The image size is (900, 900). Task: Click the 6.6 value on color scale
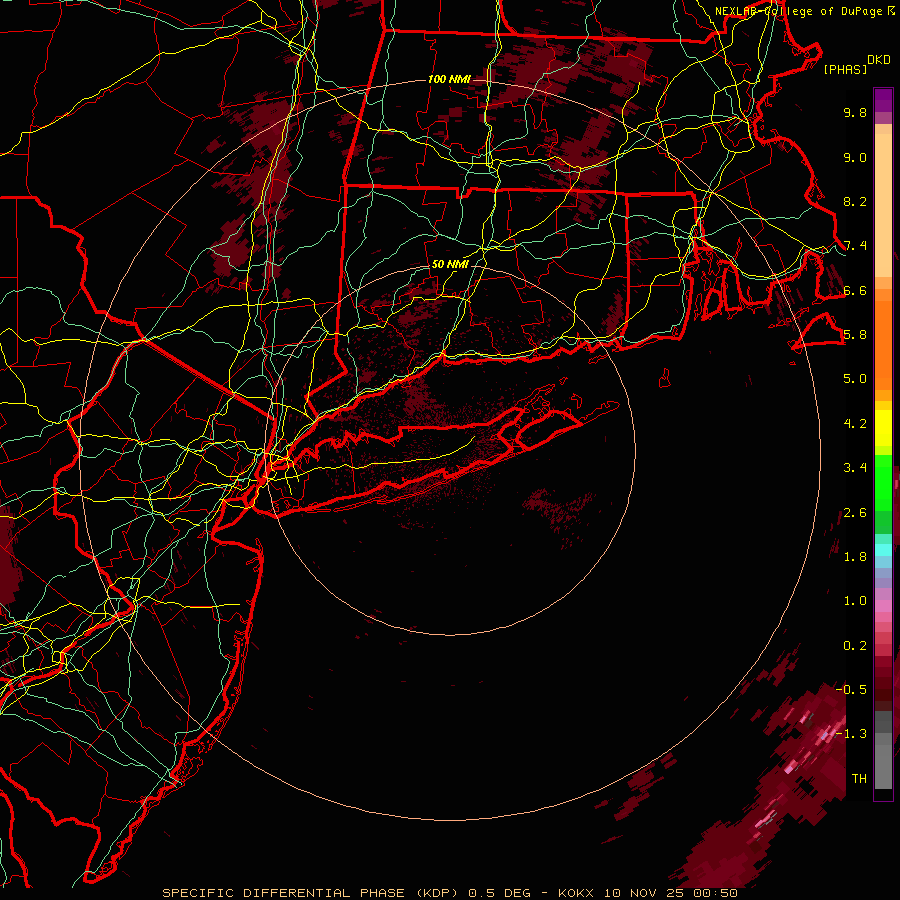click(855, 290)
